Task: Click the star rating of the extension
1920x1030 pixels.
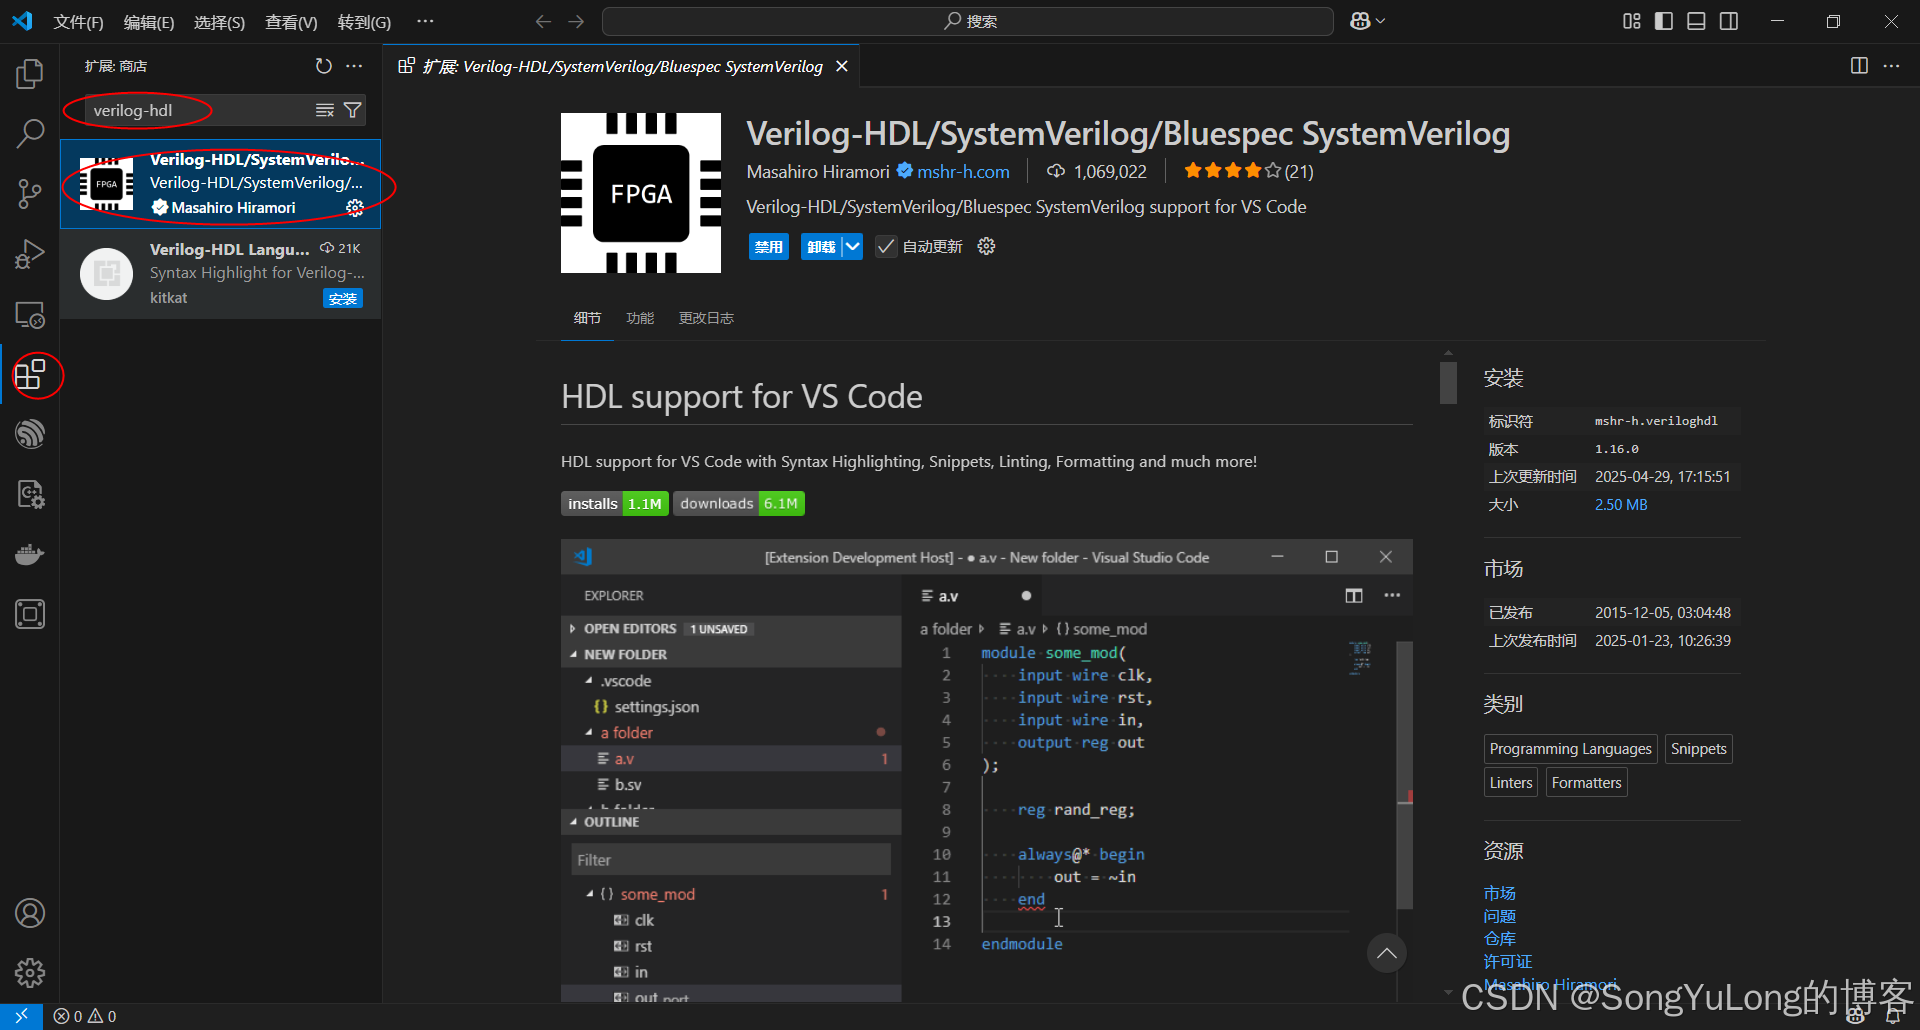Action: tap(1248, 171)
